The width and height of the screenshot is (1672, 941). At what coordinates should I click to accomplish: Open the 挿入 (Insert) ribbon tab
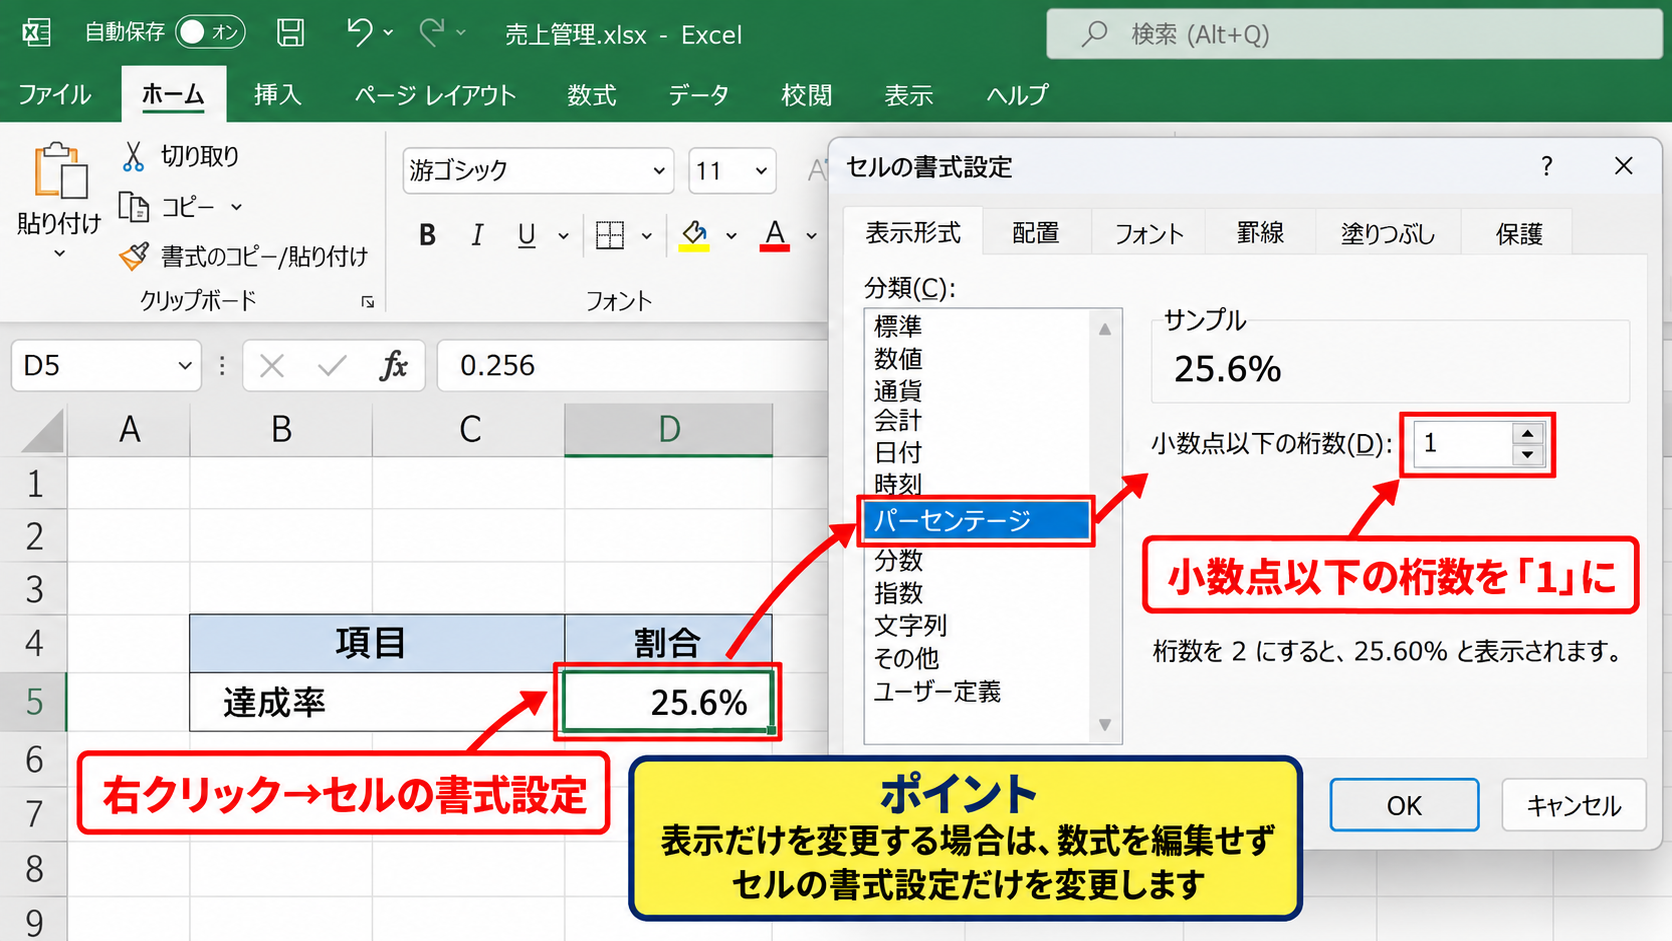coord(277,95)
